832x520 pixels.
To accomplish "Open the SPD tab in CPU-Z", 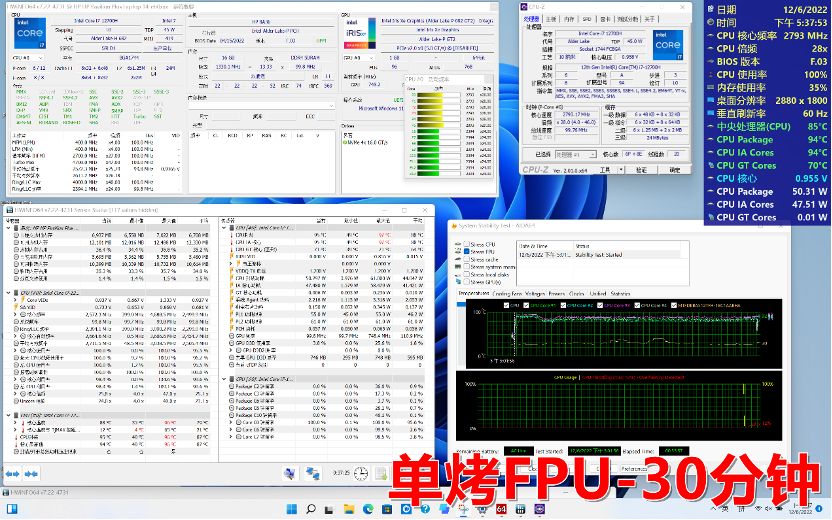I will [587, 19].
